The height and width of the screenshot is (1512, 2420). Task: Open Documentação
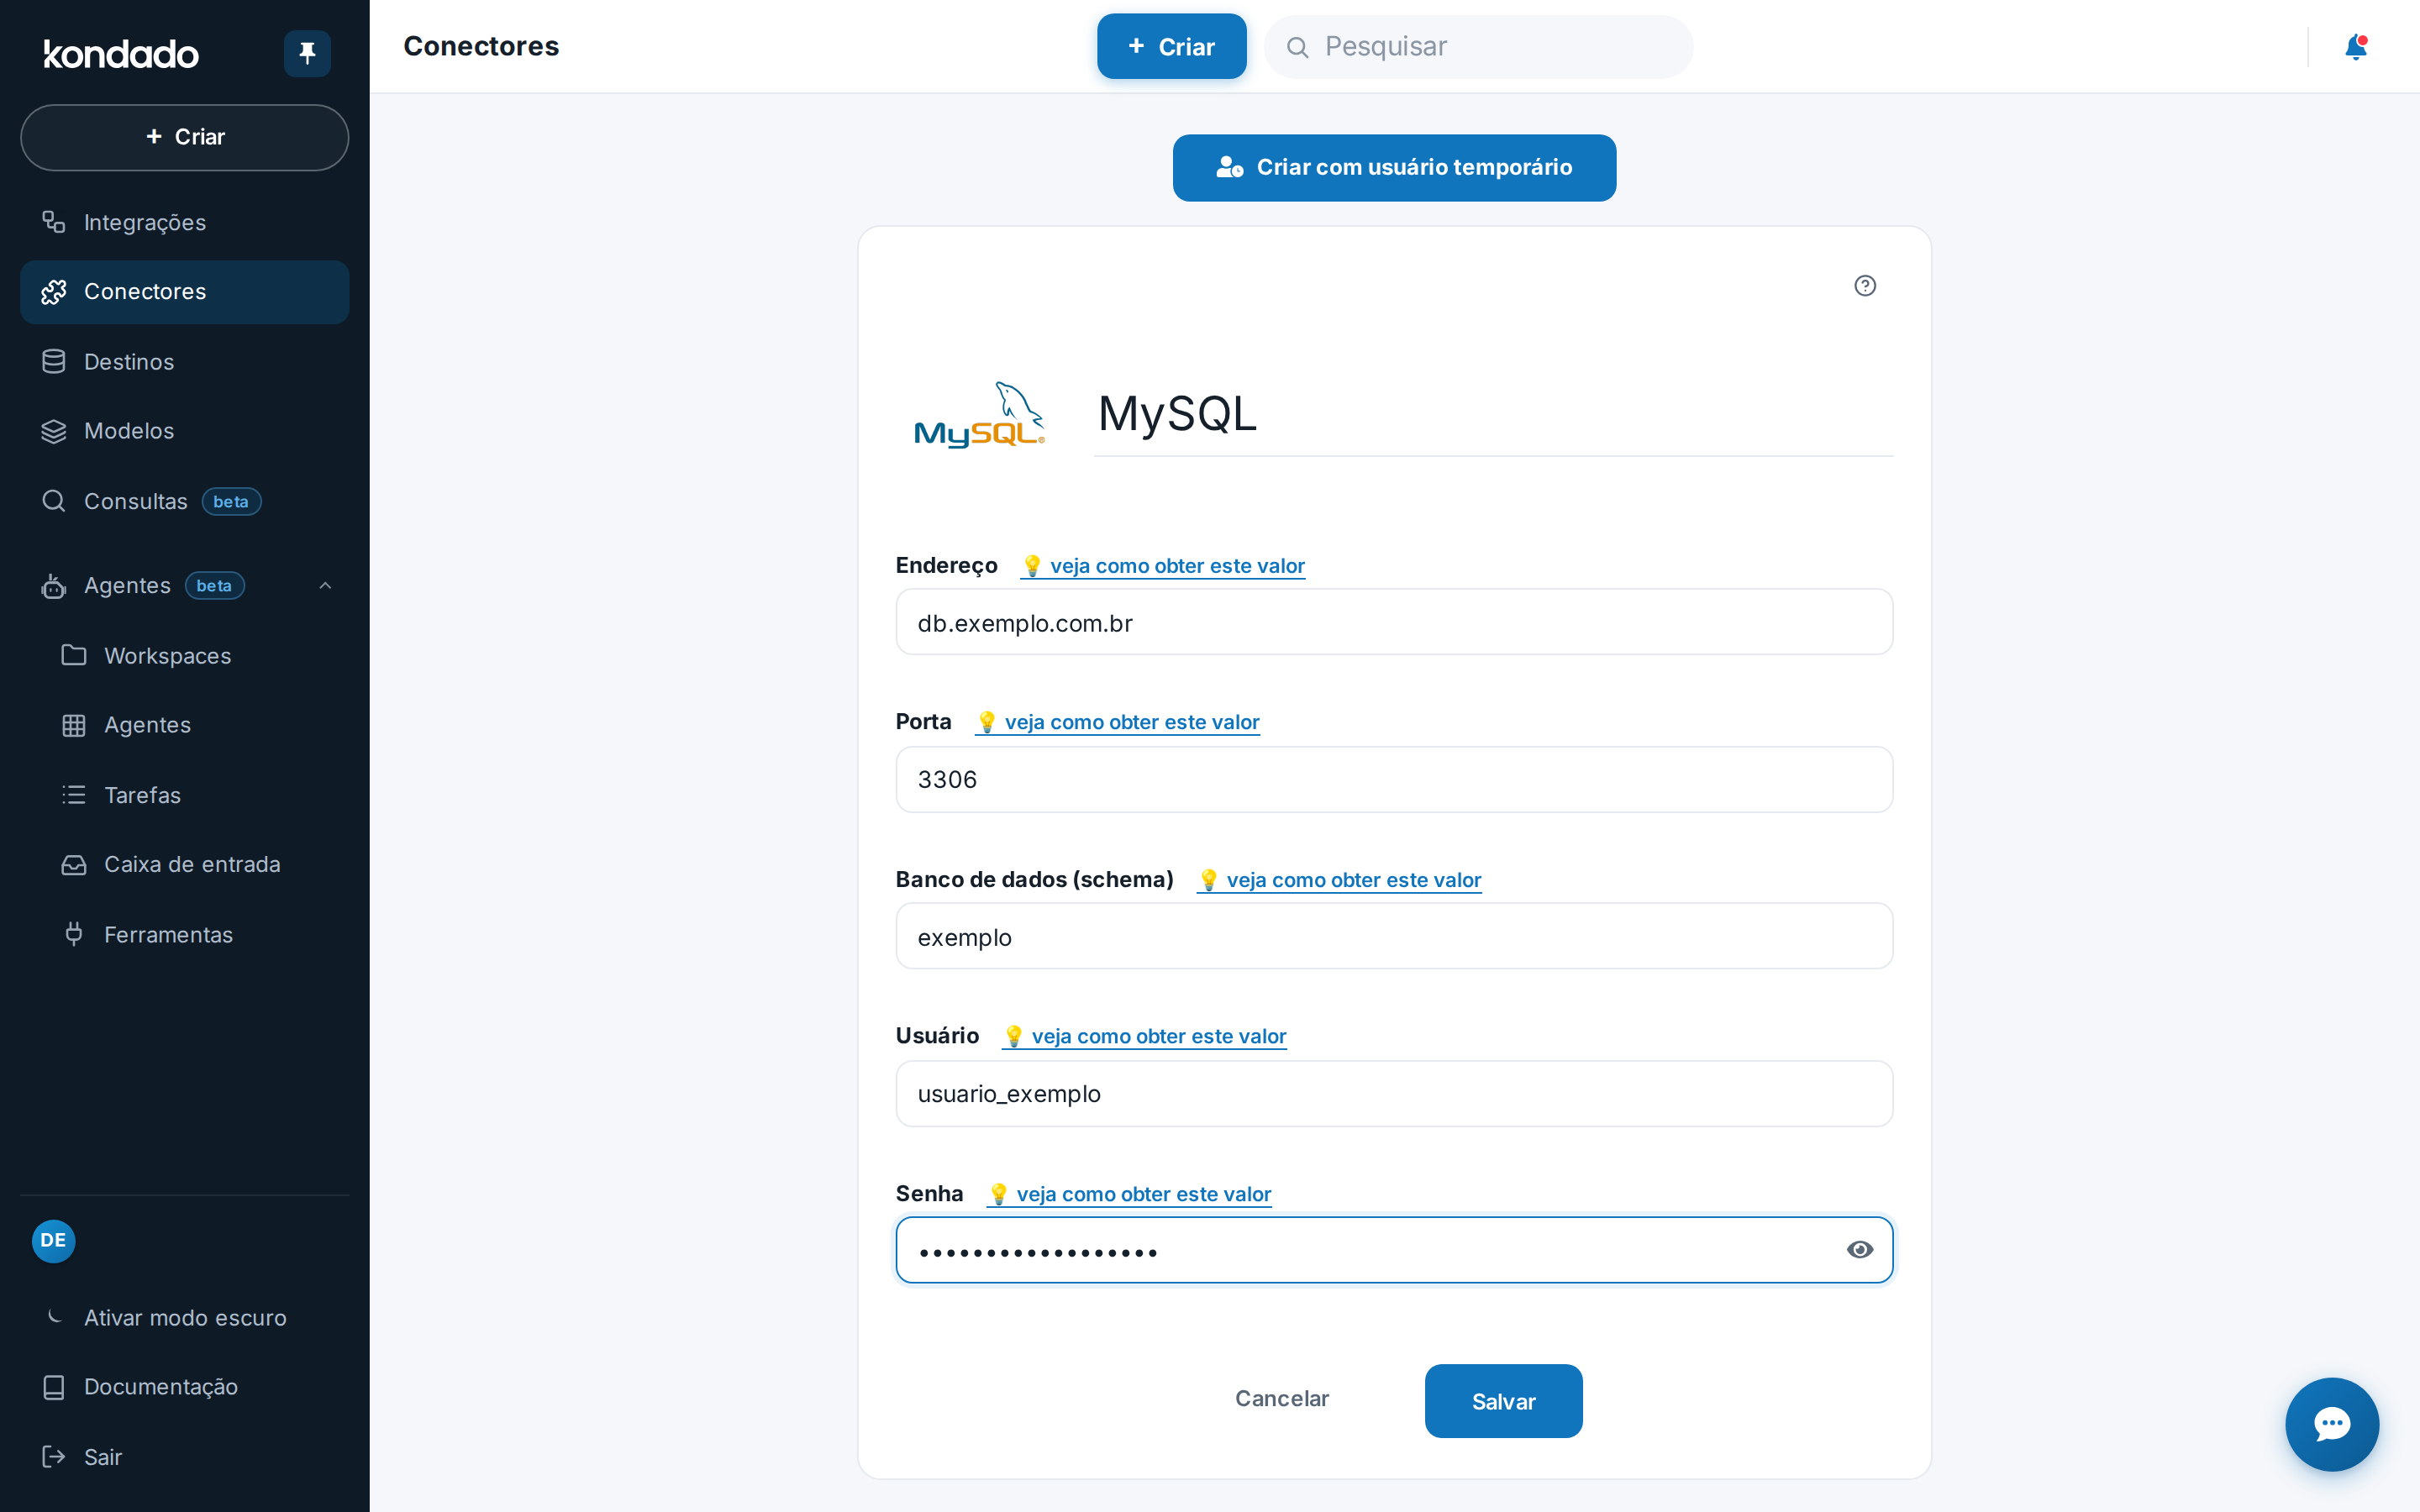coord(185,1387)
